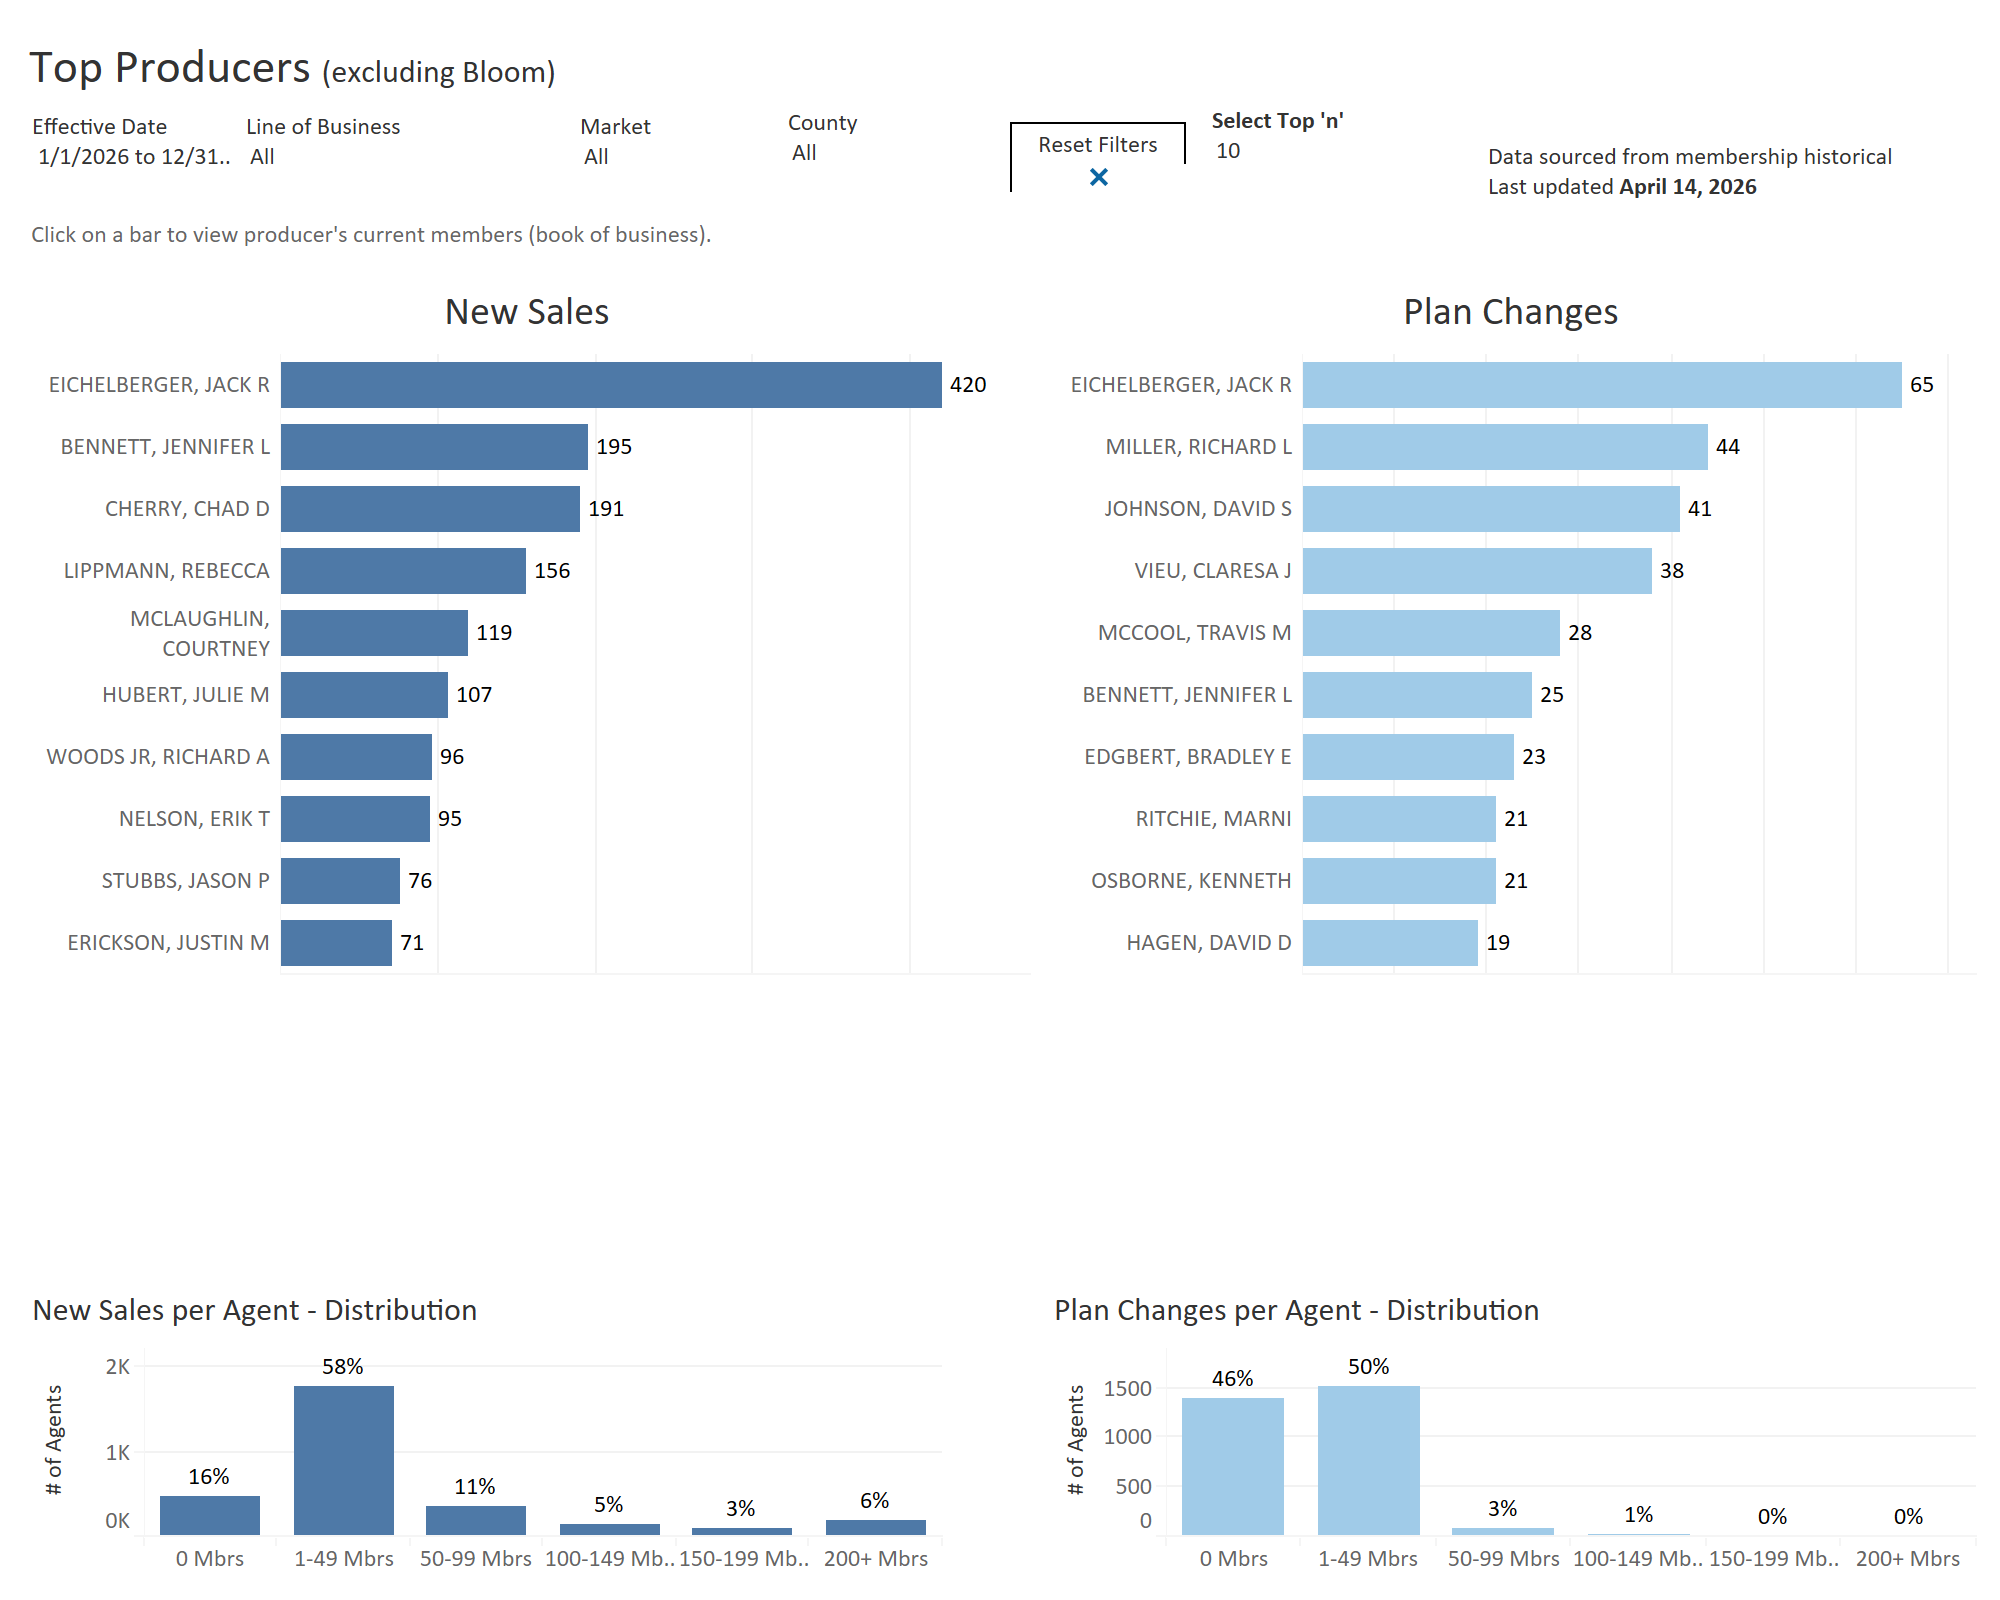Viewport: 2000px width, 1600px height.
Task: Click Lippmann, Rebecca New Sales bar
Action: (403, 571)
